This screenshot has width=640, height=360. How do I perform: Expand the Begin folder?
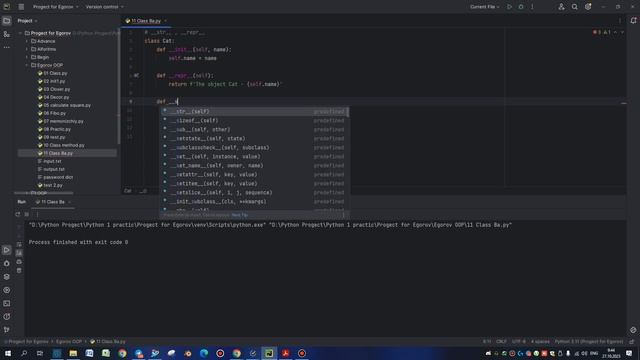27,57
